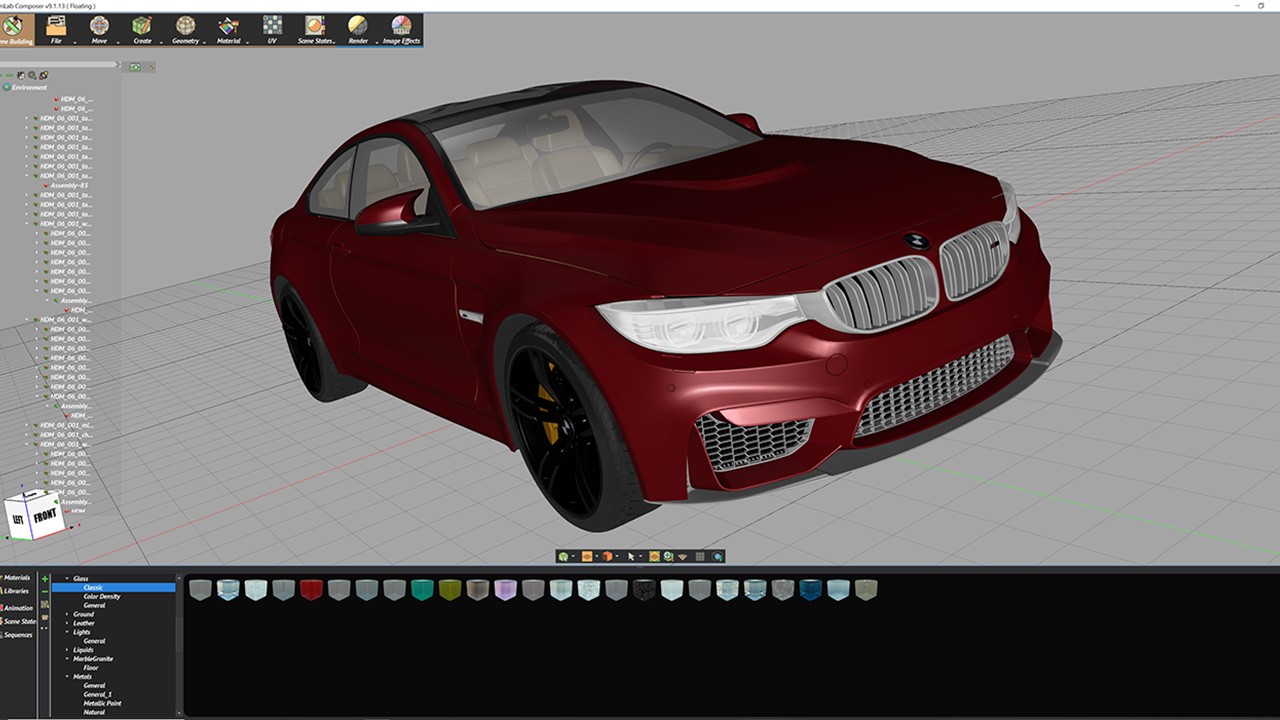Click the Image Effects color wheel icon

[401, 26]
